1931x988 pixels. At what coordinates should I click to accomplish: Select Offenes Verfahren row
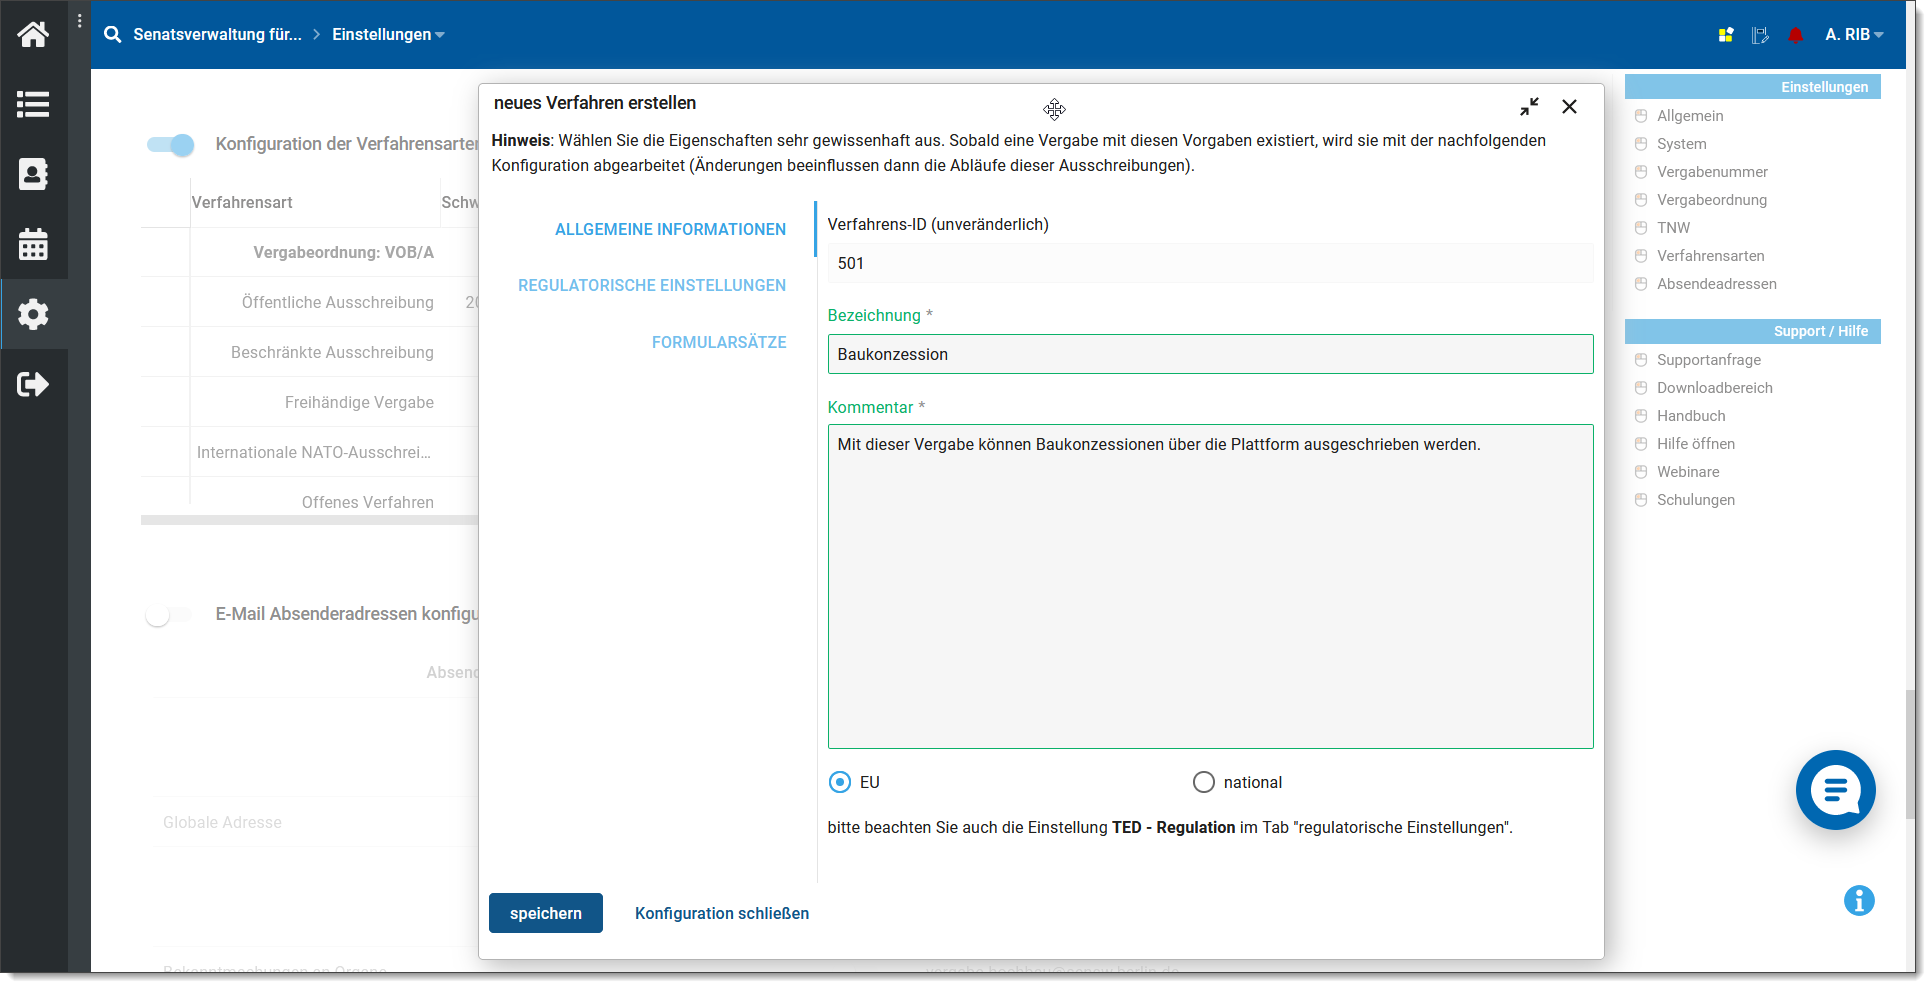click(x=310, y=500)
